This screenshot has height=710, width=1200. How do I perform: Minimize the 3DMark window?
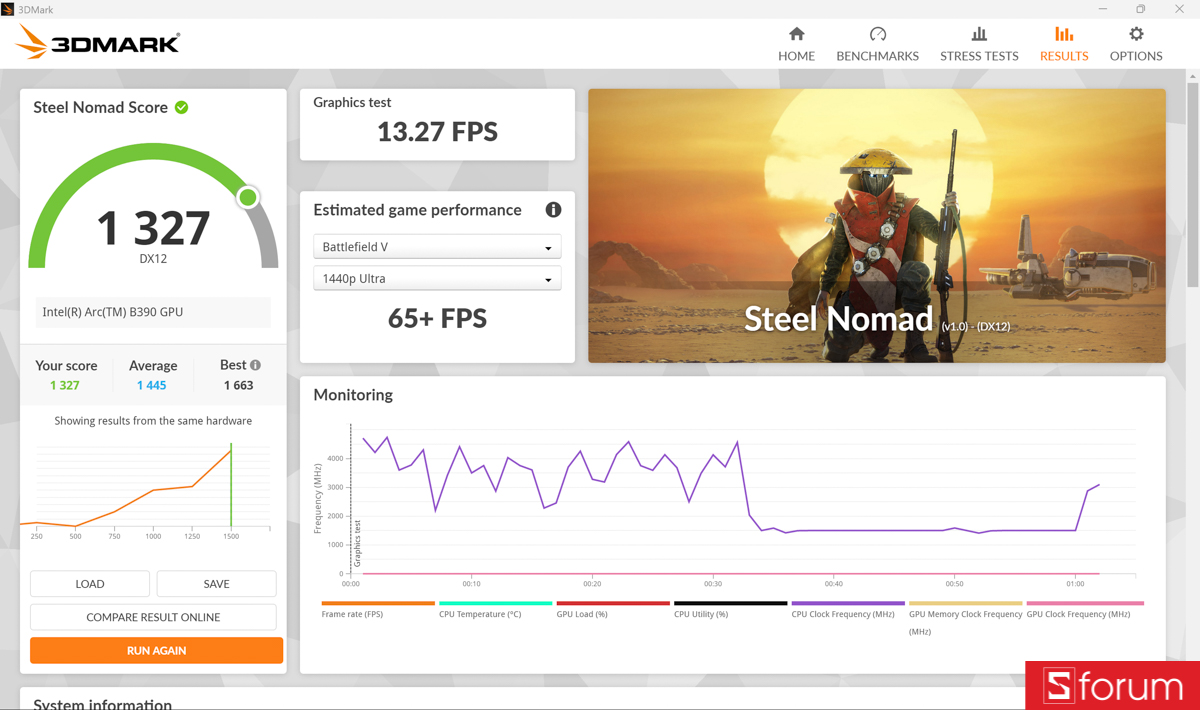pos(1103,9)
